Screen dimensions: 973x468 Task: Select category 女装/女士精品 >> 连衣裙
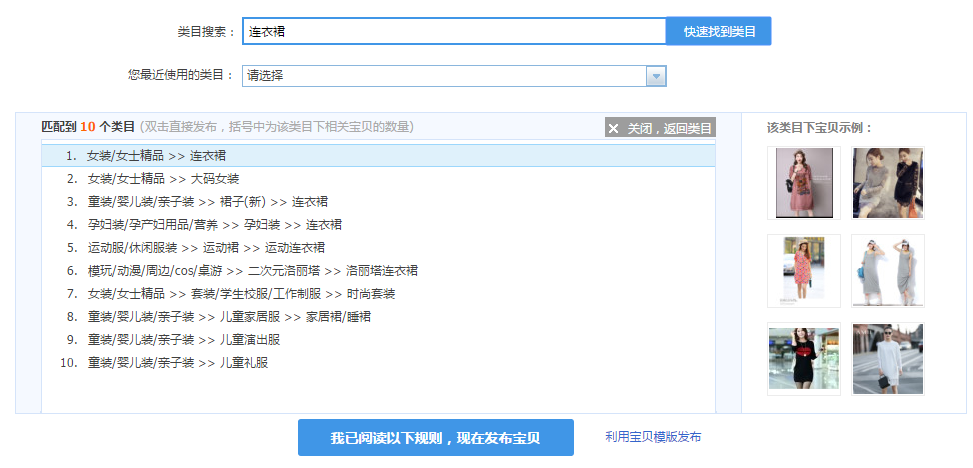[156, 156]
